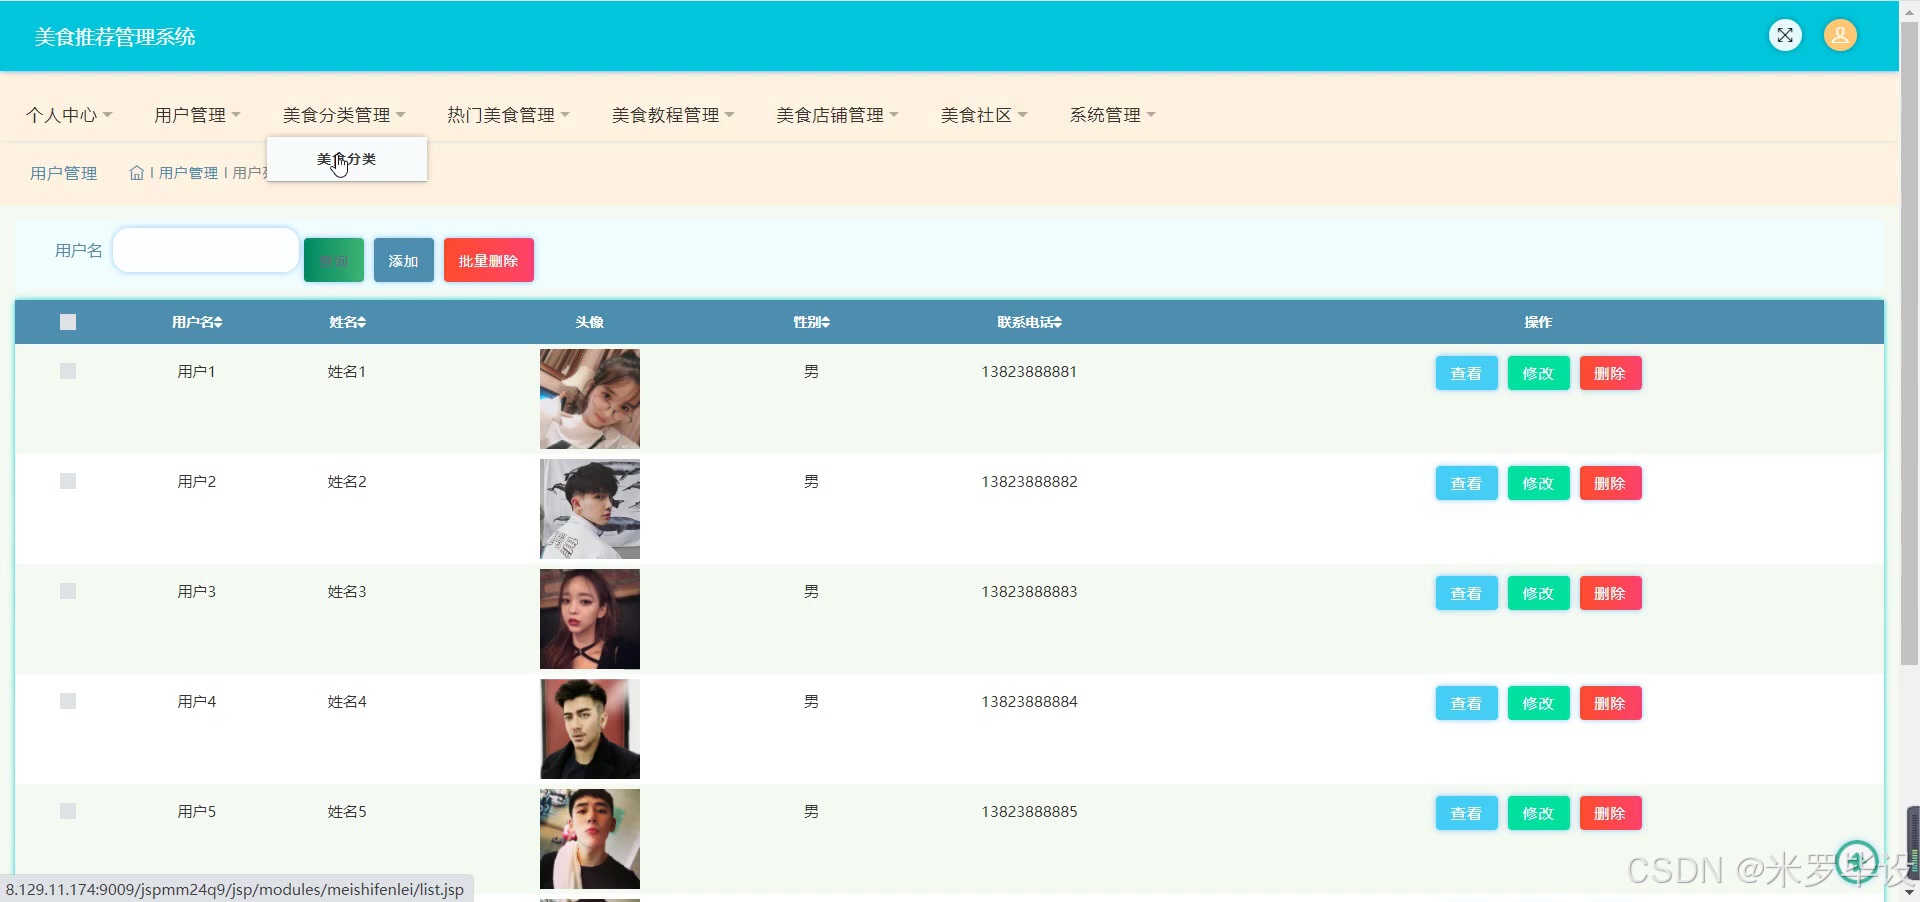Check the checkbox for 用户2 row
The height and width of the screenshot is (902, 1920).
pyautogui.click(x=68, y=481)
